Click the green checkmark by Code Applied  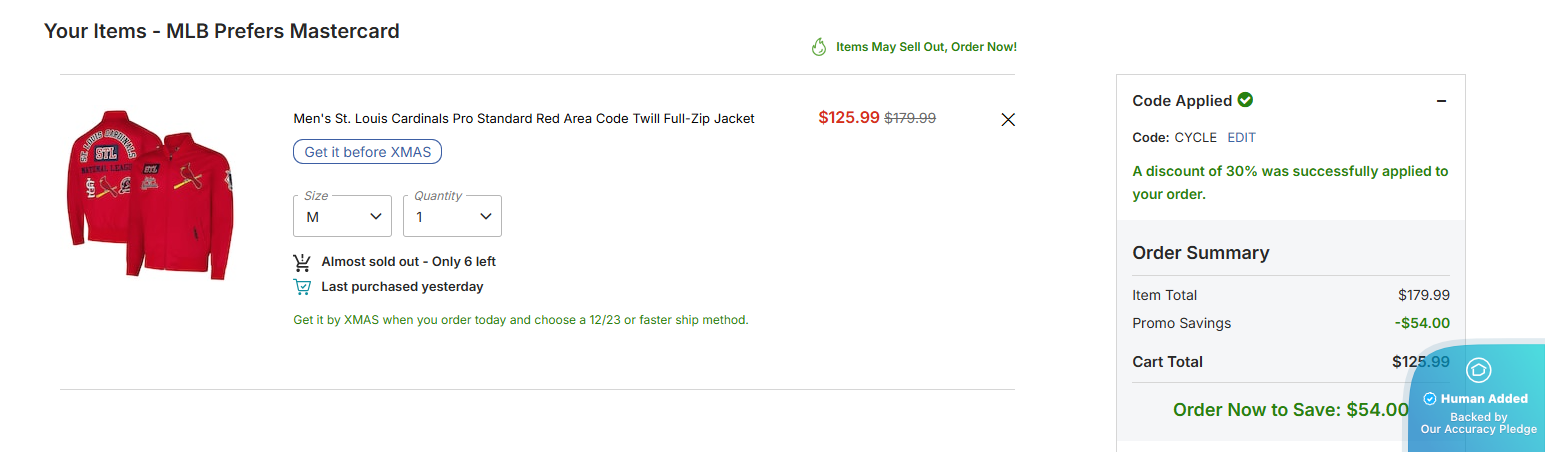[1245, 100]
